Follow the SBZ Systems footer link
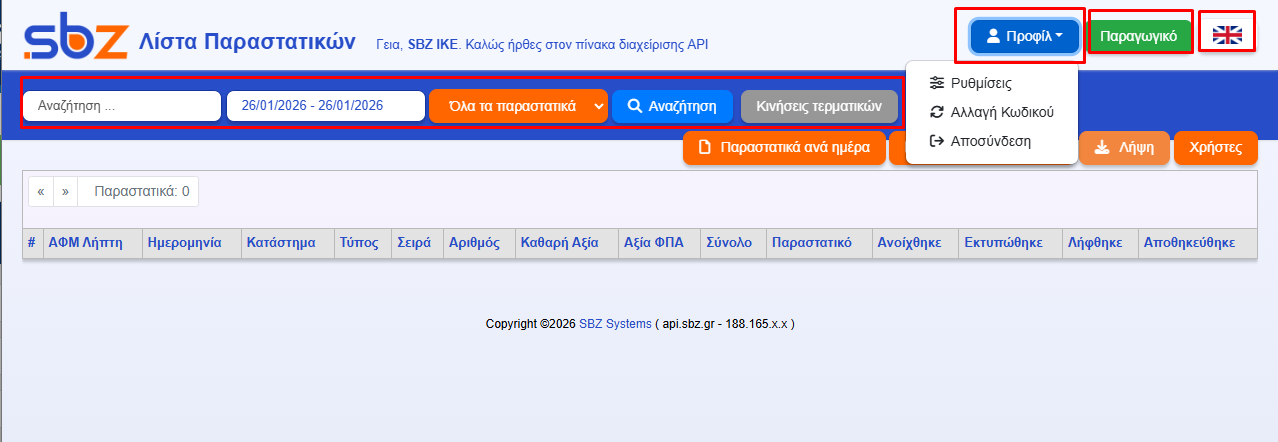Image resolution: width=1278 pixels, height=442 pixels. (x=616, y=324)
